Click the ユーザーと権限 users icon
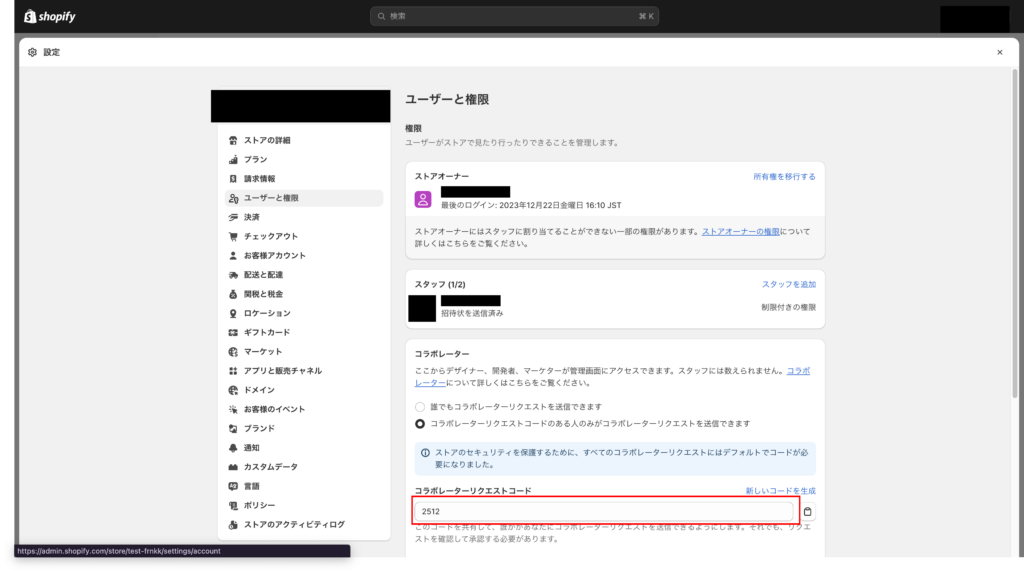 pyautogui.click(x=233, y=198)
